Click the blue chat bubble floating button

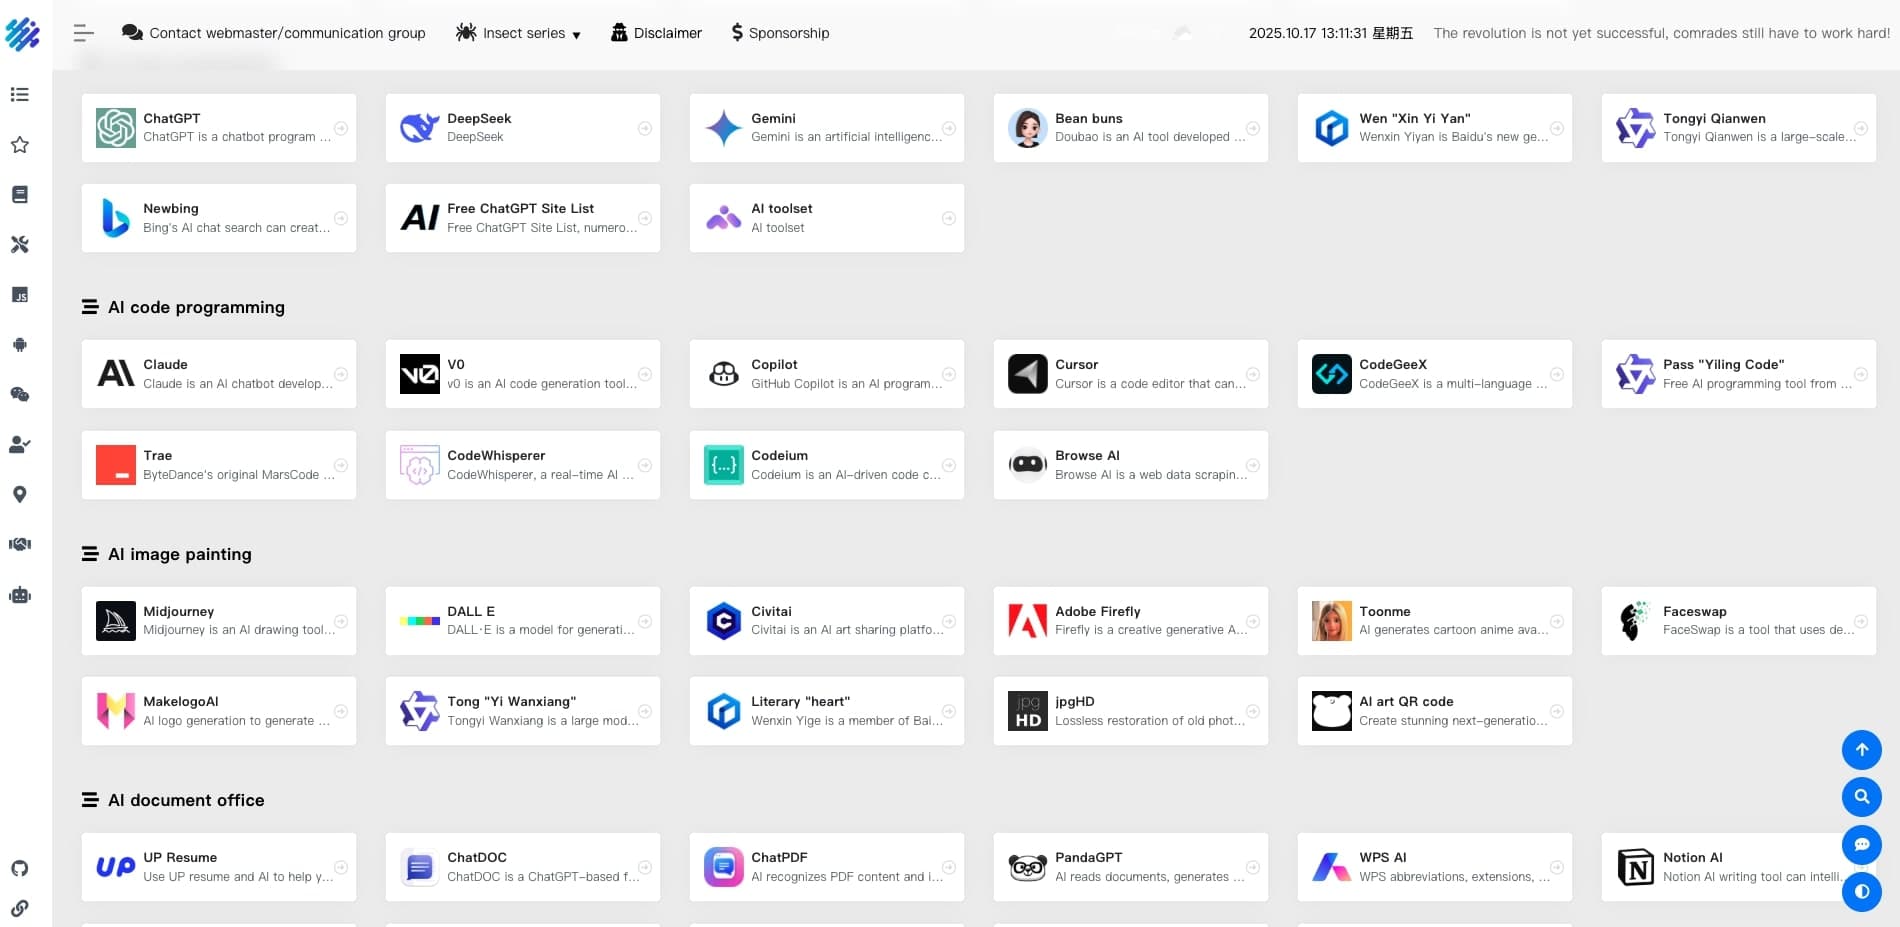click(1861, 845)
